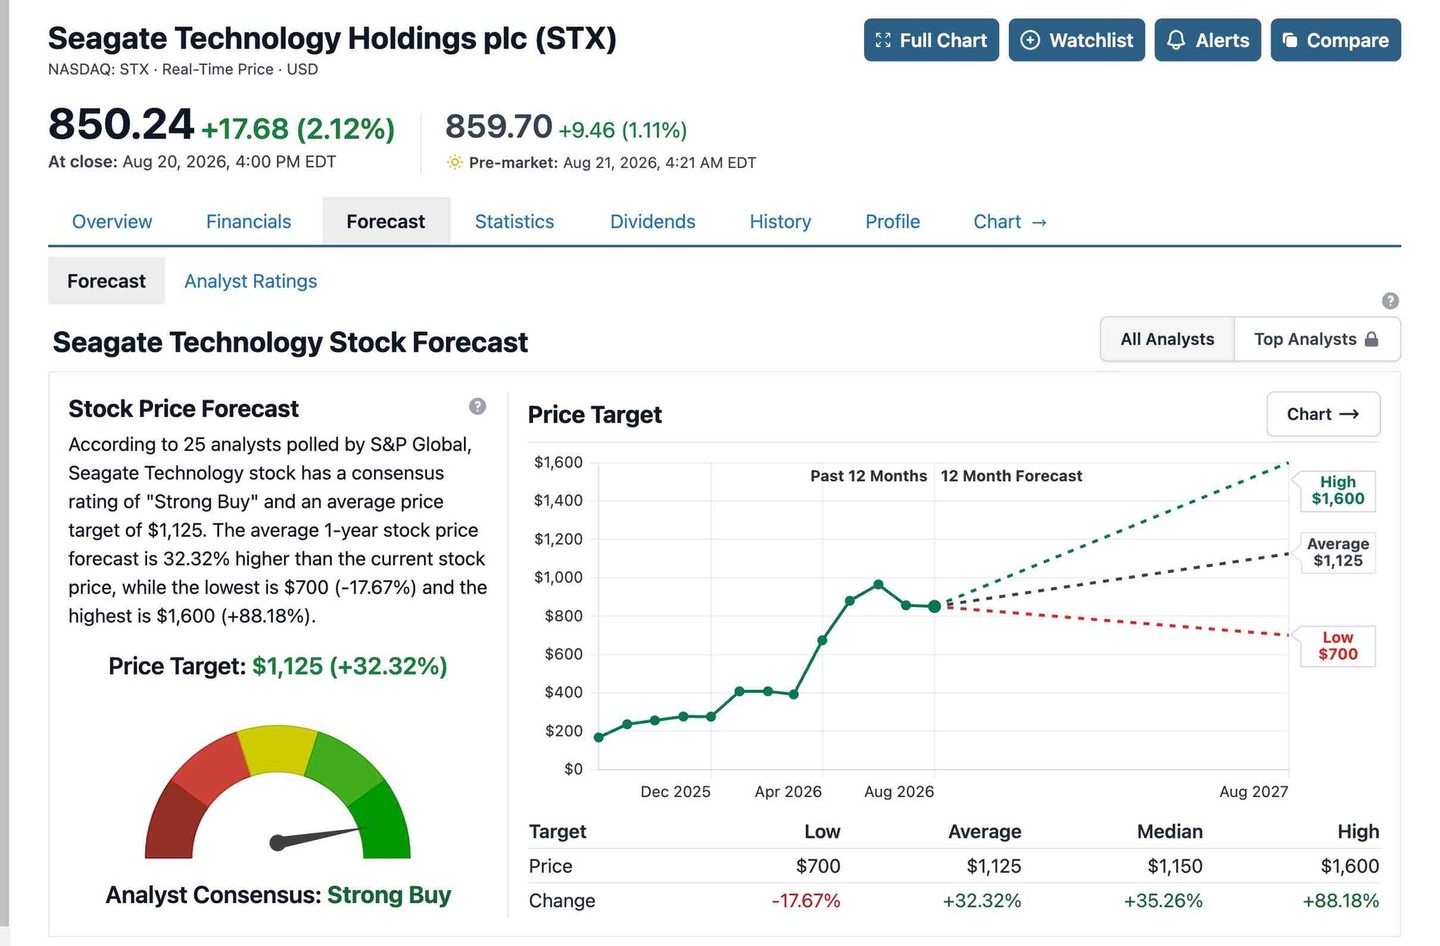Open the Analyst Ratings sub-tab
This screenshot has height=946, width=1440.
coord(250,281)
